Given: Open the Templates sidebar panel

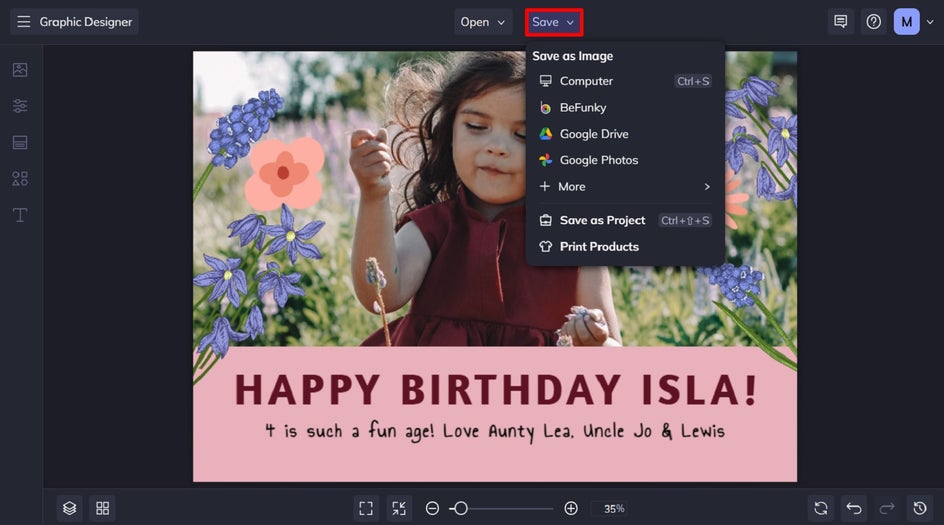Looking at the screenshot, I should pos(20,142).
